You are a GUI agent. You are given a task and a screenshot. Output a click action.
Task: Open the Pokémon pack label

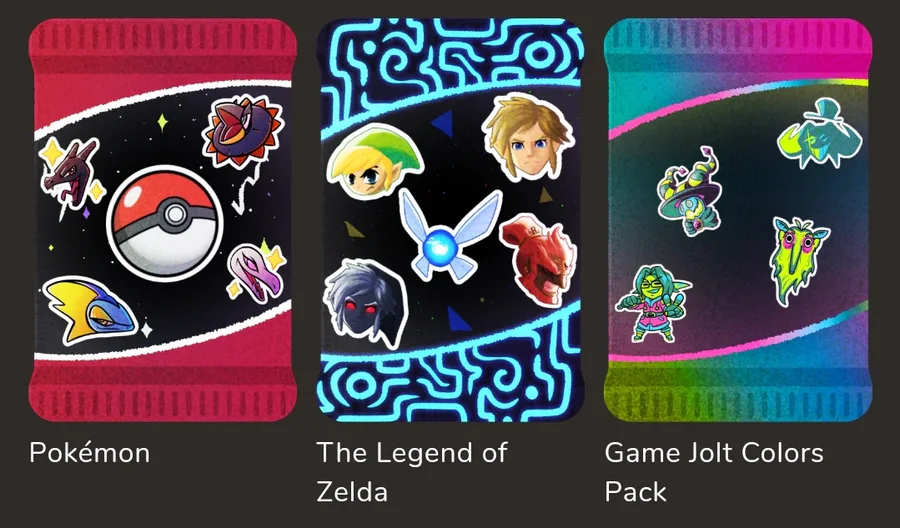point(90,453)
